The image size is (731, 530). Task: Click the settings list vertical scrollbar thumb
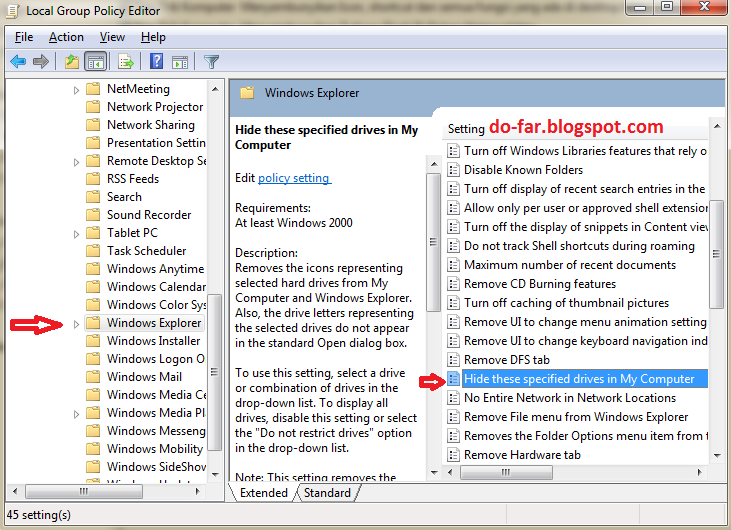(x=717, y=254)
